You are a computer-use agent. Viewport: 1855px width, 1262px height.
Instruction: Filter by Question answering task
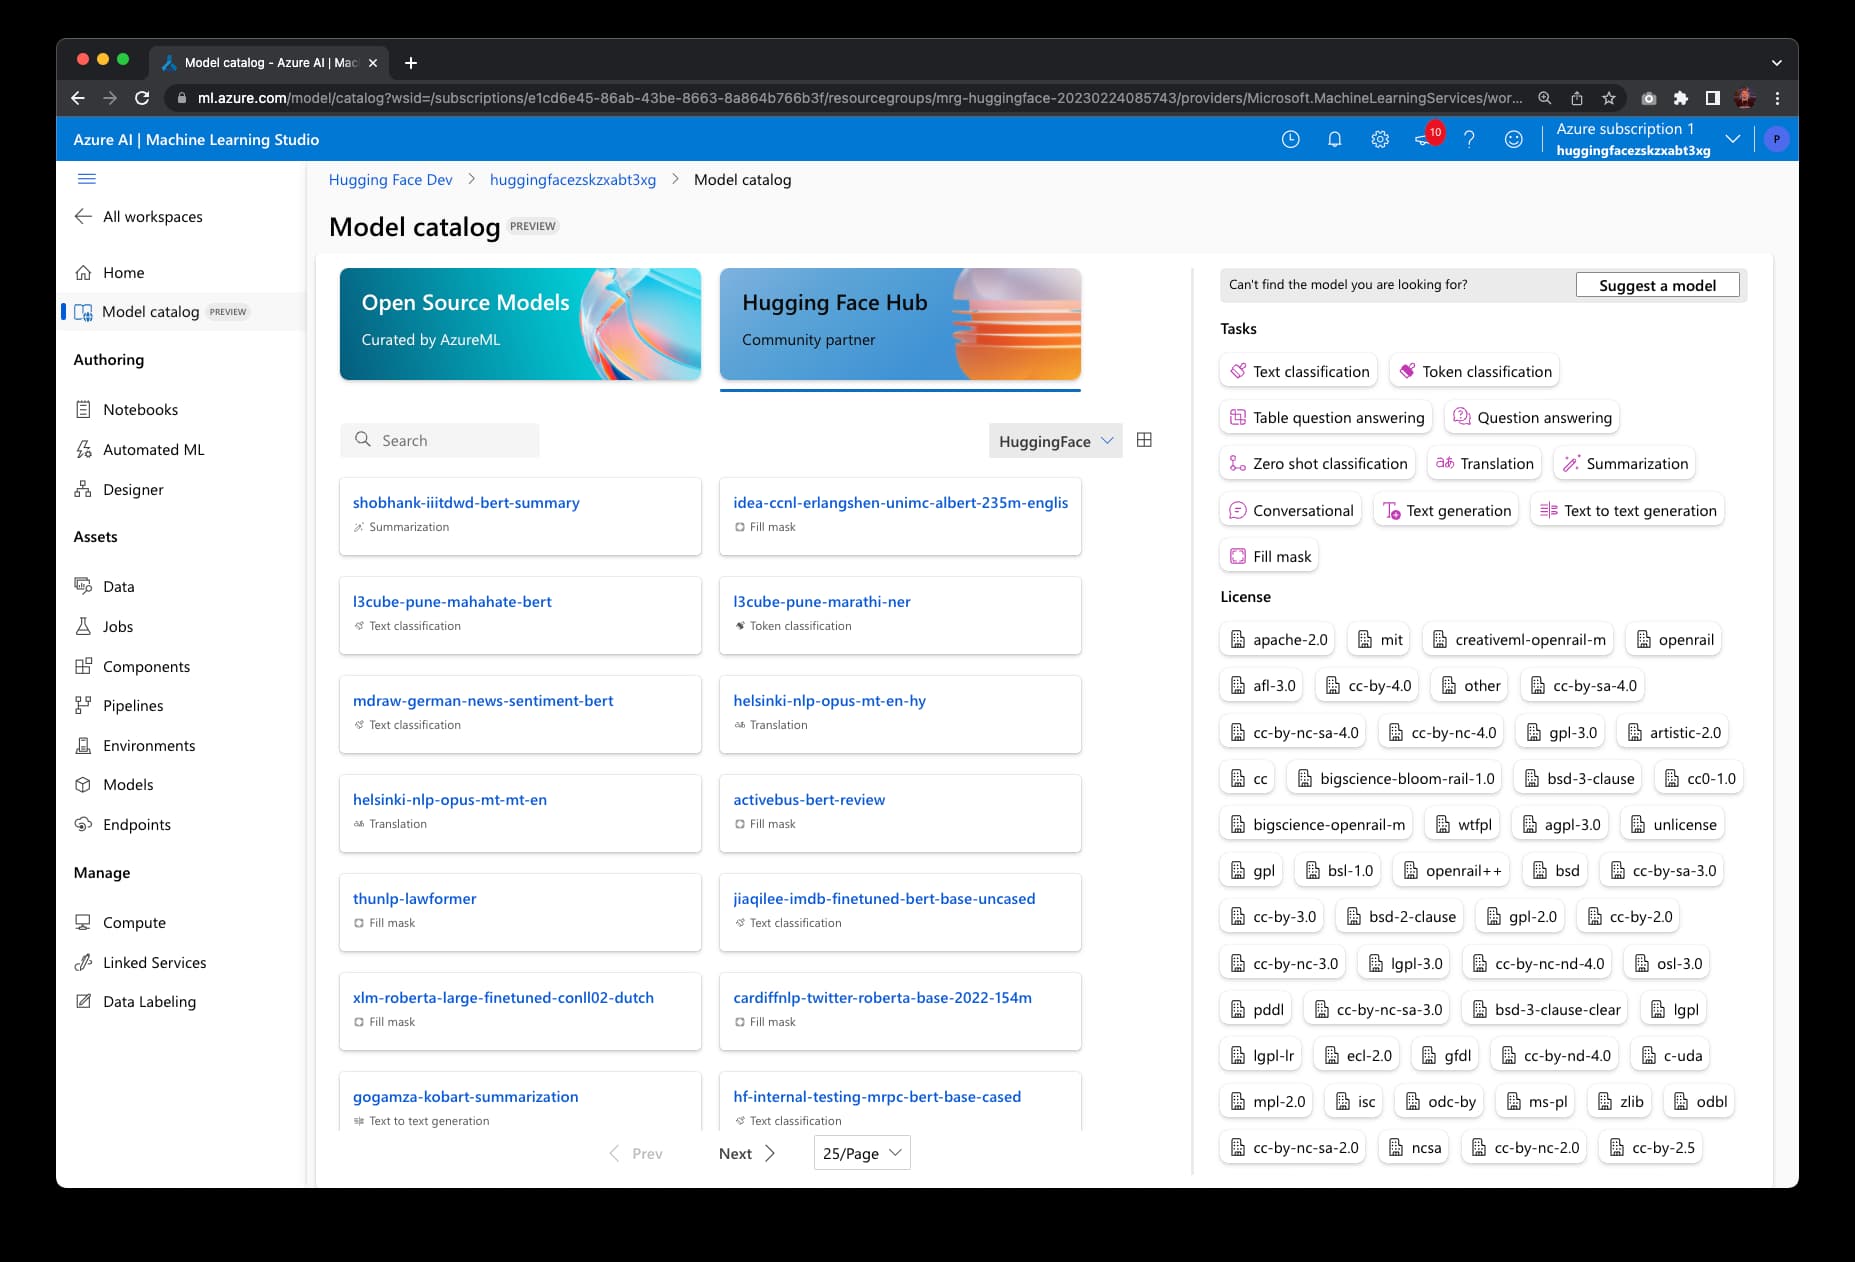pos(1531,417)
